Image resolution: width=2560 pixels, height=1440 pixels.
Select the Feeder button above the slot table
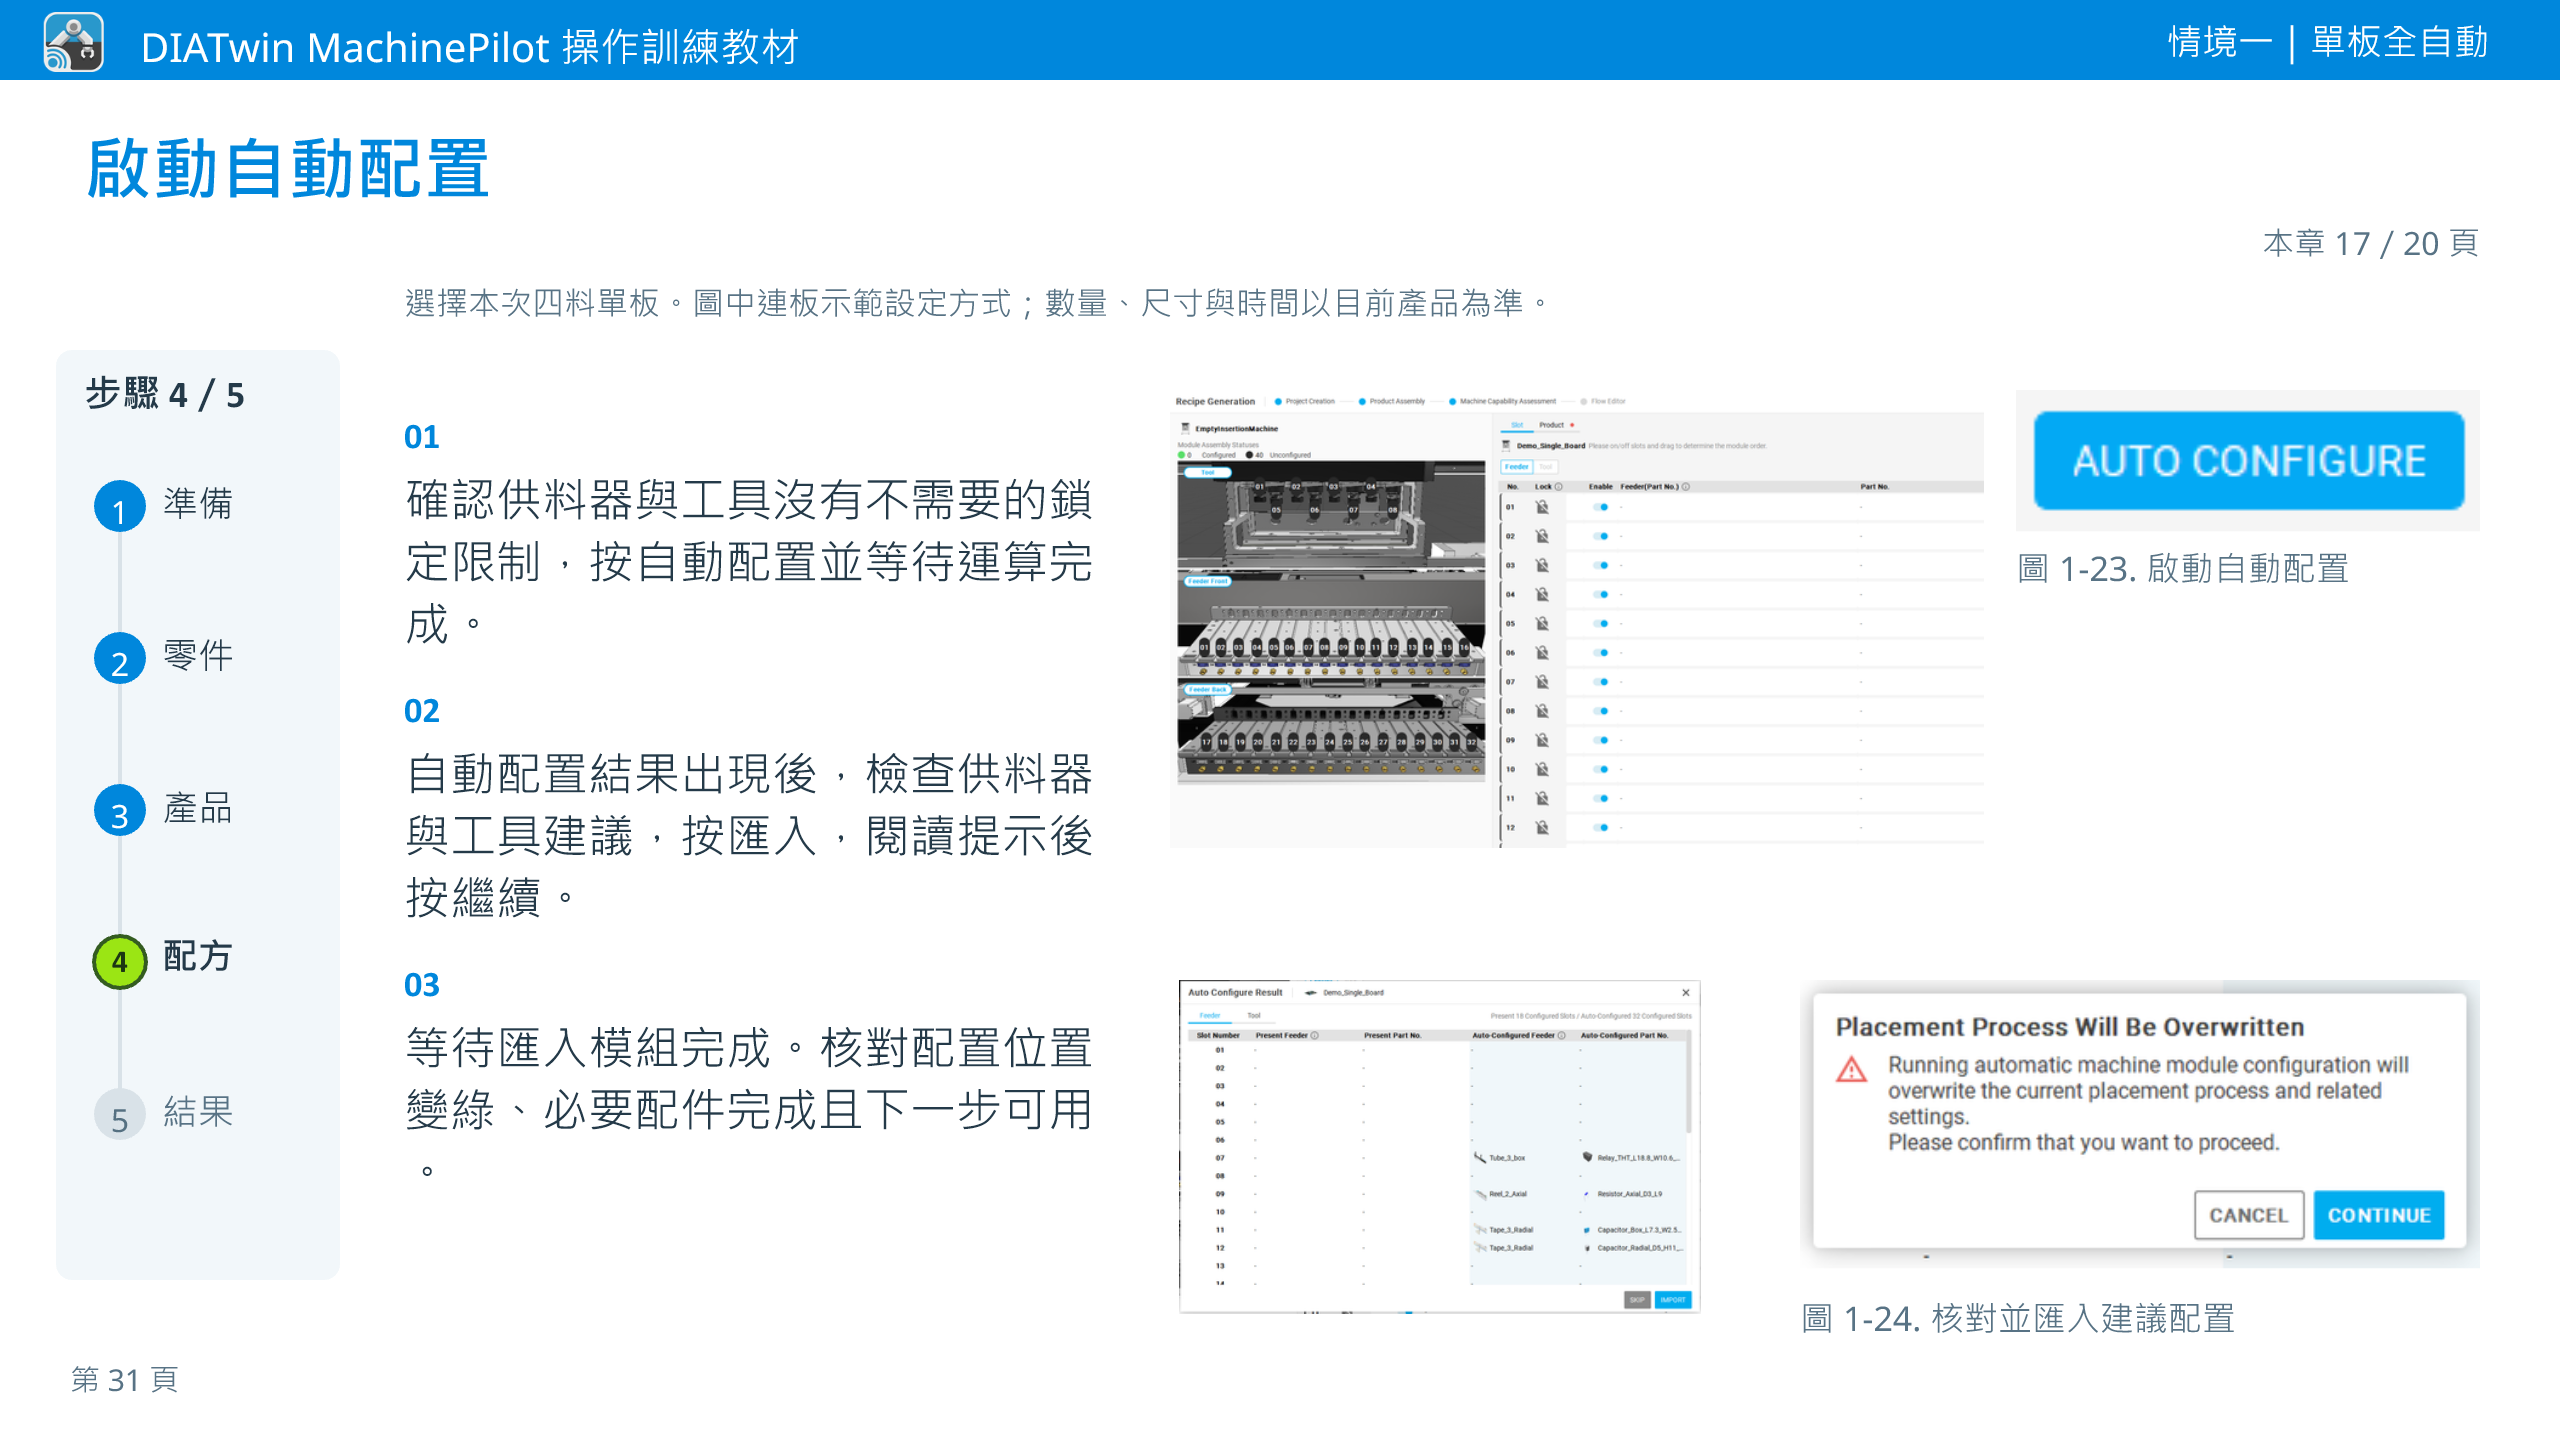[x=1517, y=467]
